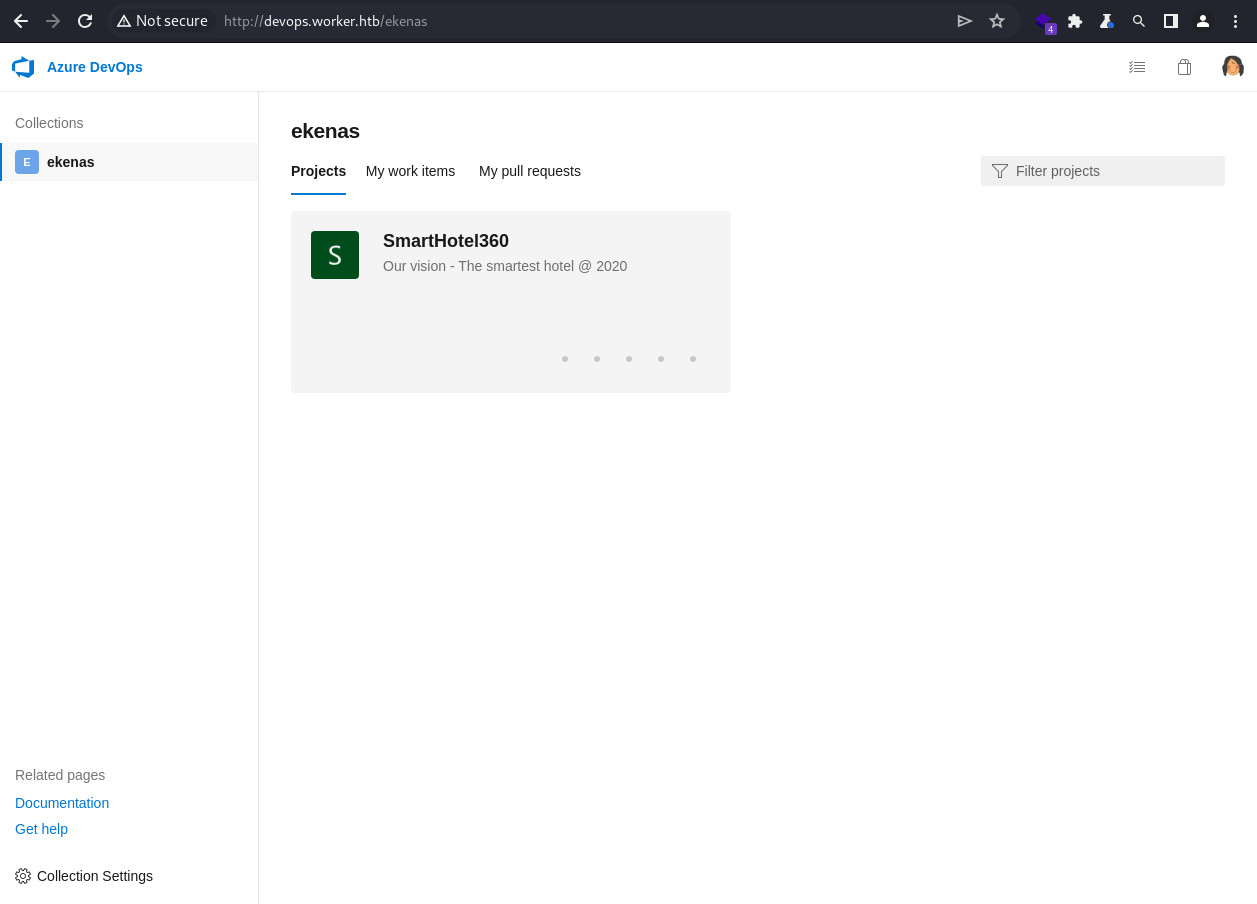Viewport: 1257px width, 904px height.
Task: Click the Collection Settings gear icon
Action: coord(23,876)
